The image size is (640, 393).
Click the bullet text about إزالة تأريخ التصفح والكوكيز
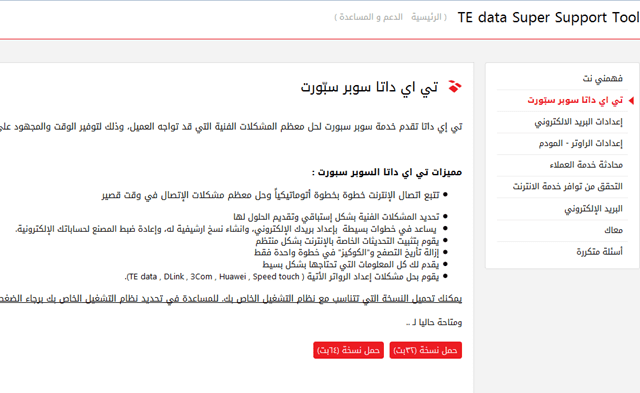tap(347, 253)
